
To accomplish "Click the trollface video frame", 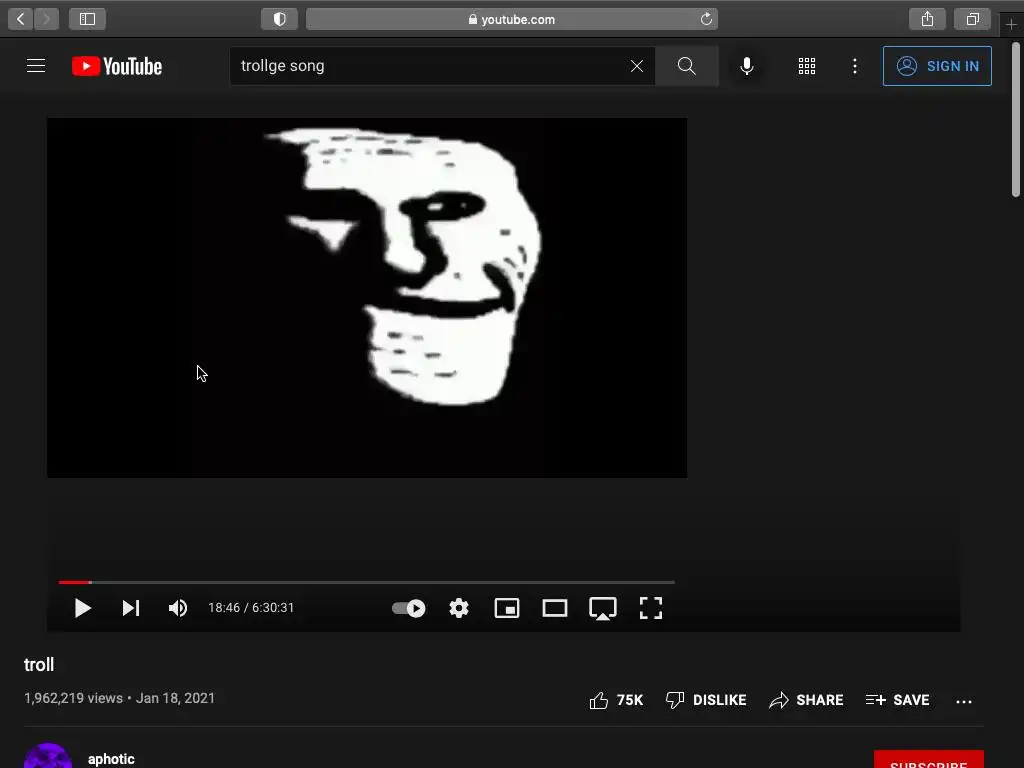I will [x=366, y=297].
